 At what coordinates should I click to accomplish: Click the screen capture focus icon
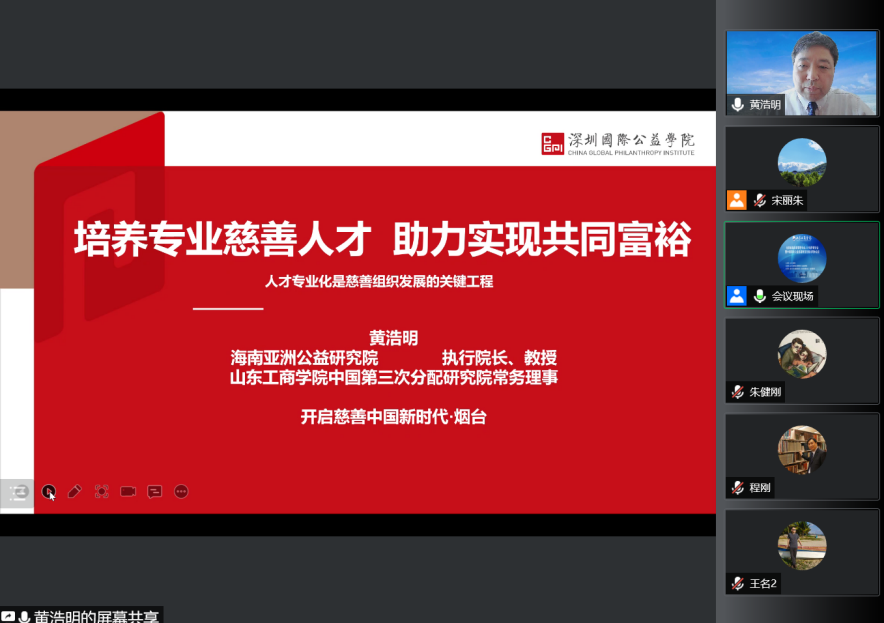[102, 492]
